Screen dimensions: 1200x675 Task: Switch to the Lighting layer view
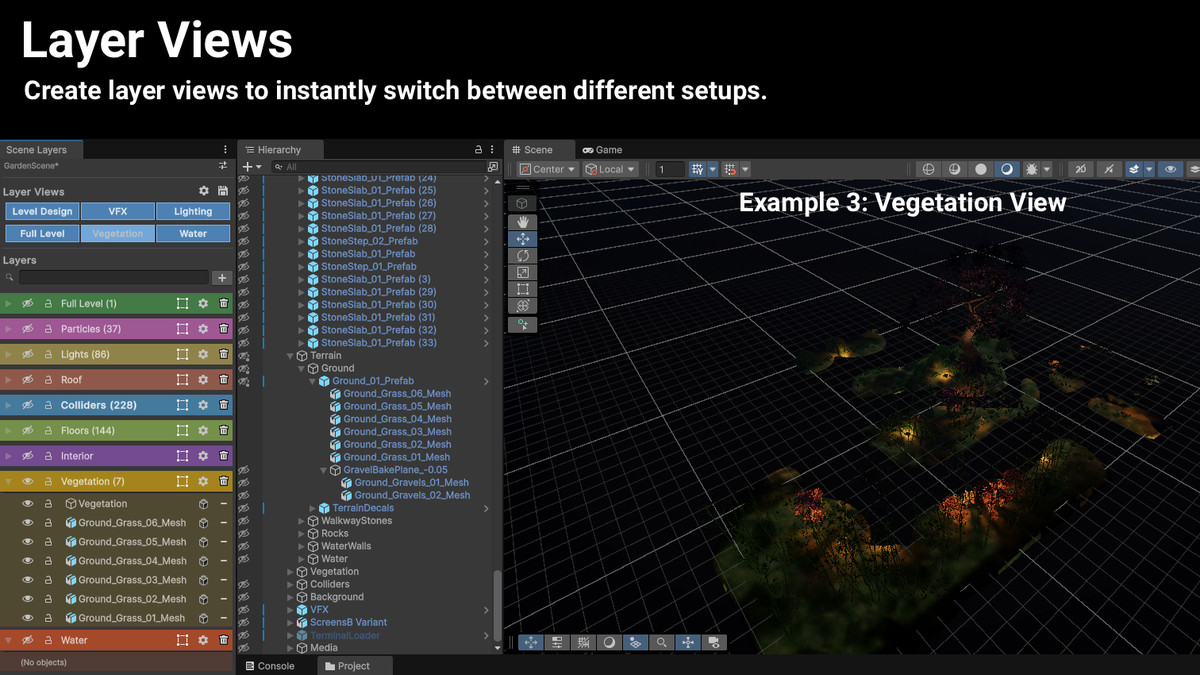pyautogui.click(x=193, y=211)
